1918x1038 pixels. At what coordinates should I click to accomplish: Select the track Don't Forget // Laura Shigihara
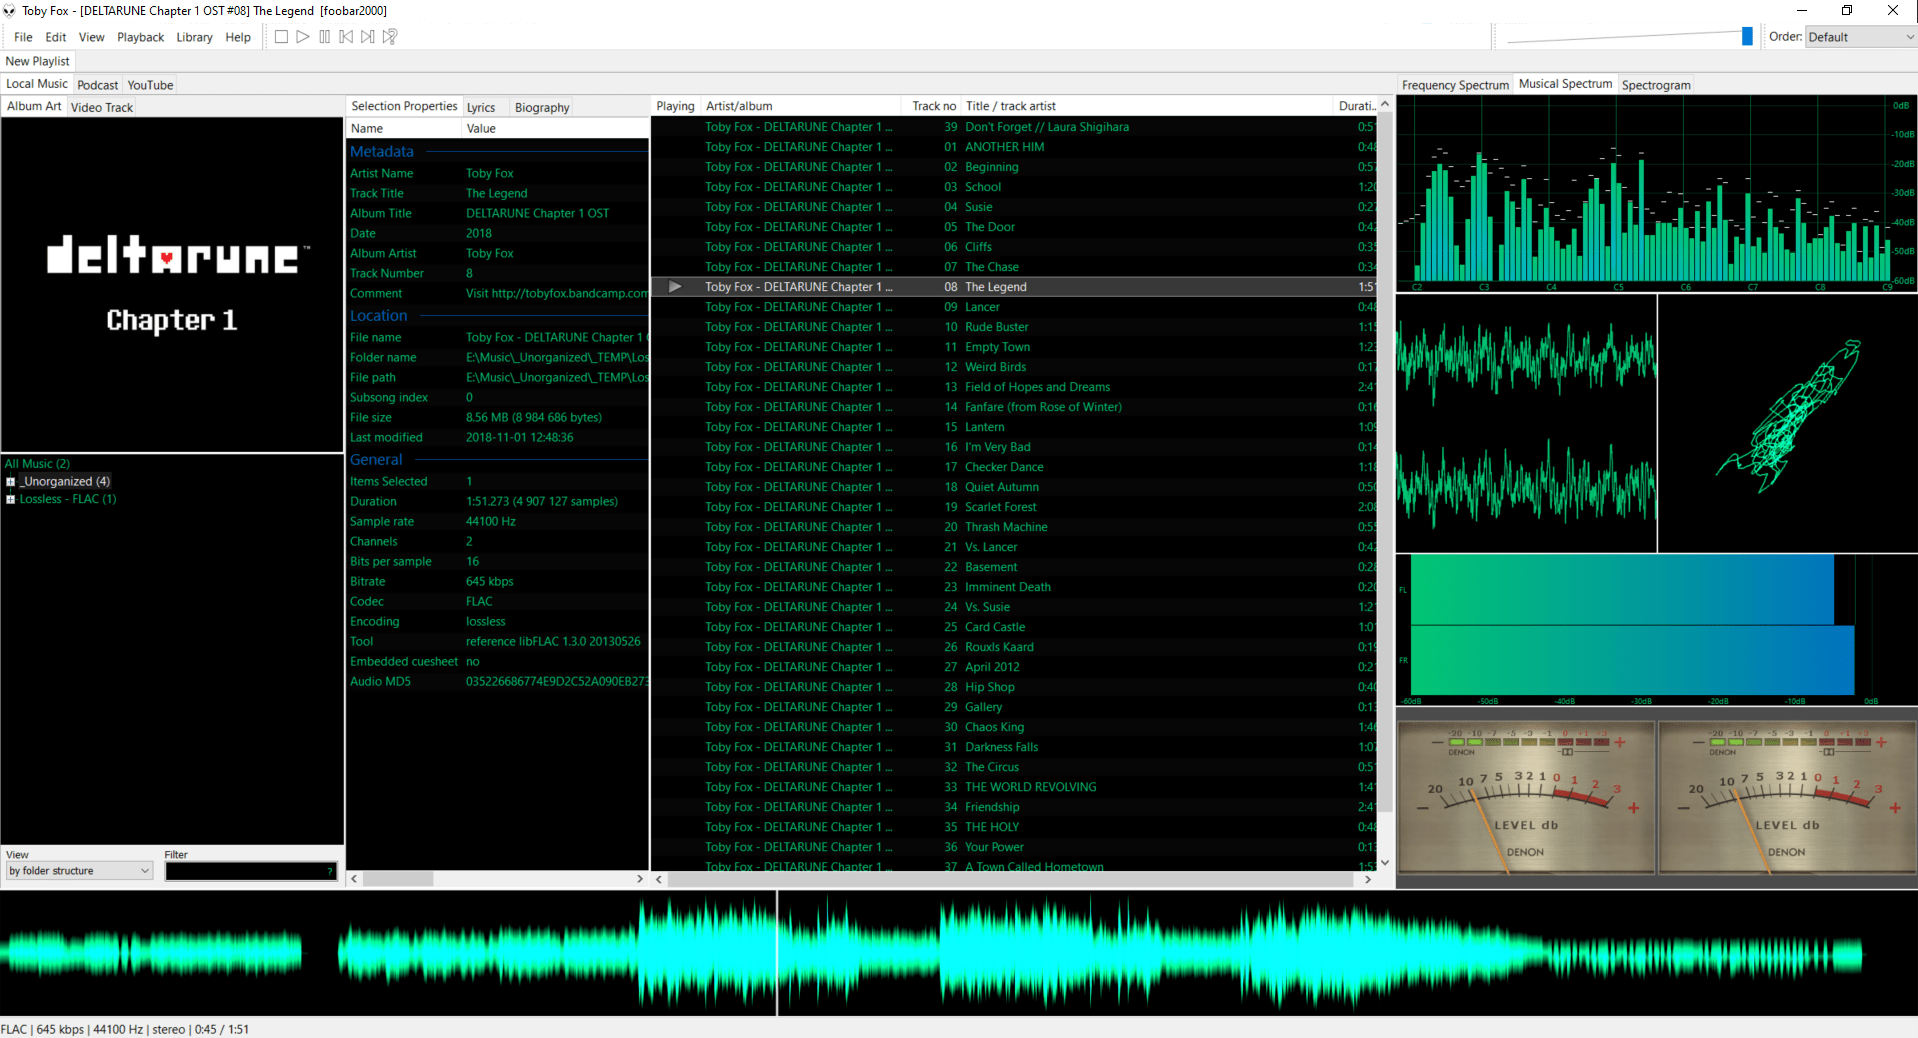click(1014, 127)
